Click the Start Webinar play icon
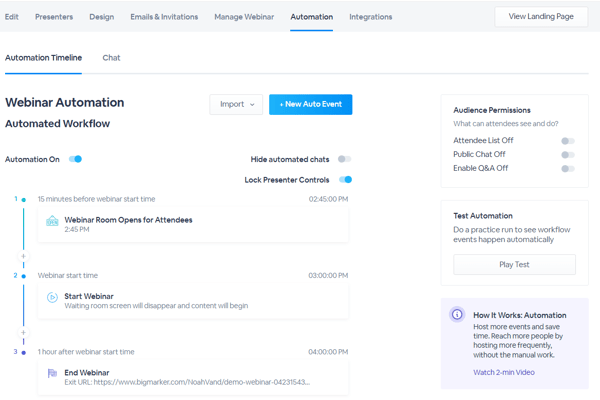The height and width of the screenshot is (400, 600). tap(52, 297)
